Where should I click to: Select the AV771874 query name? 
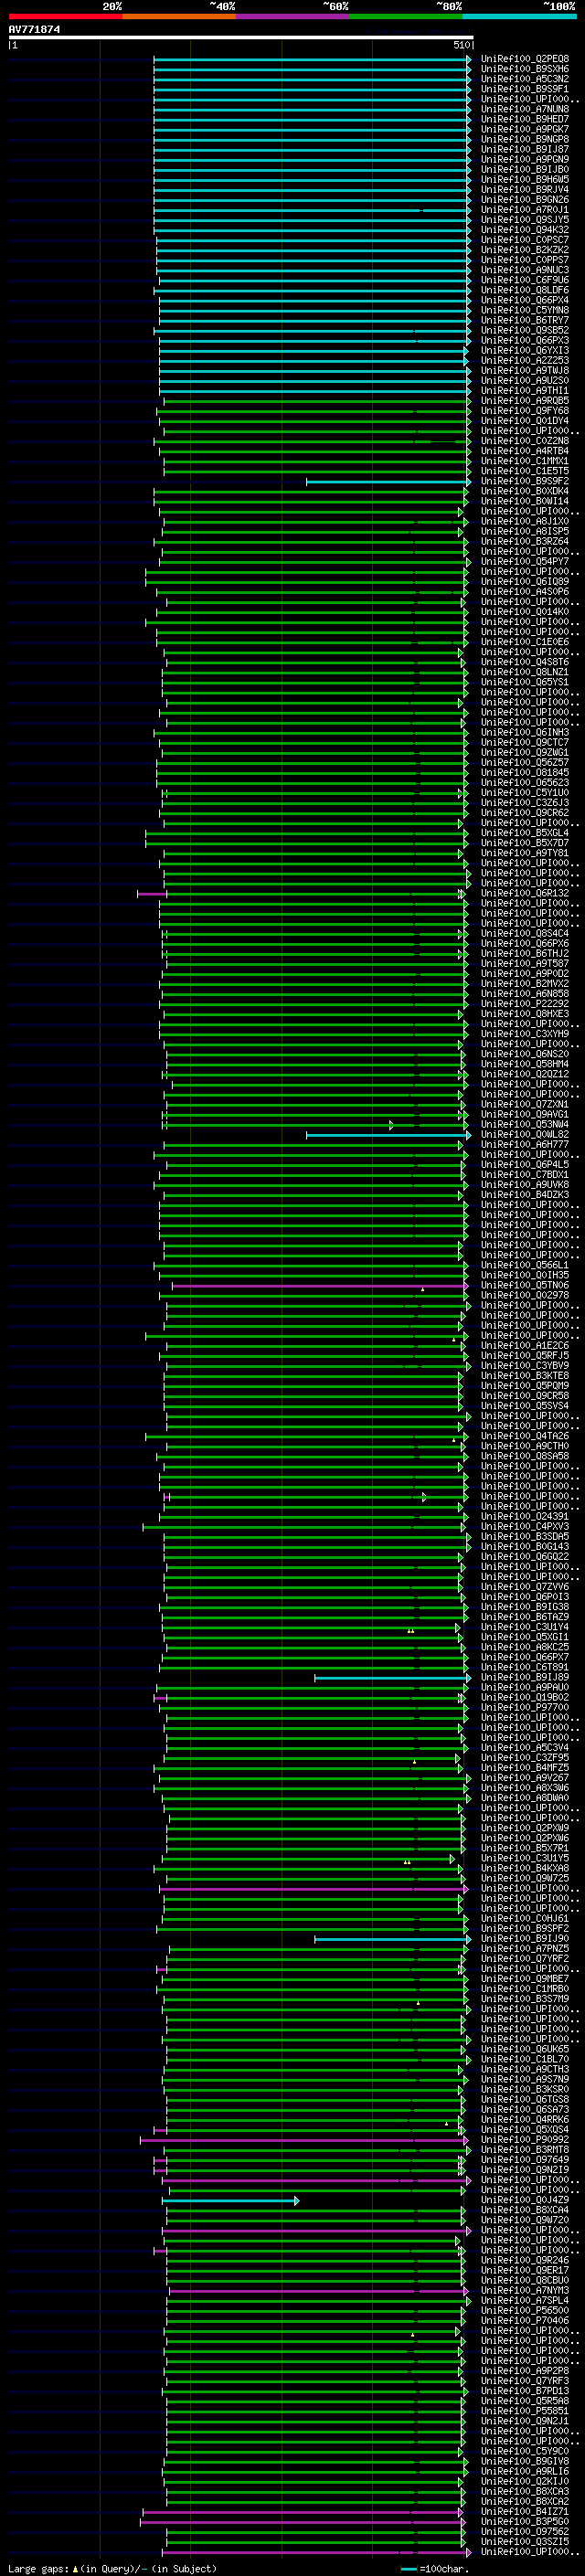click(34, 30)
